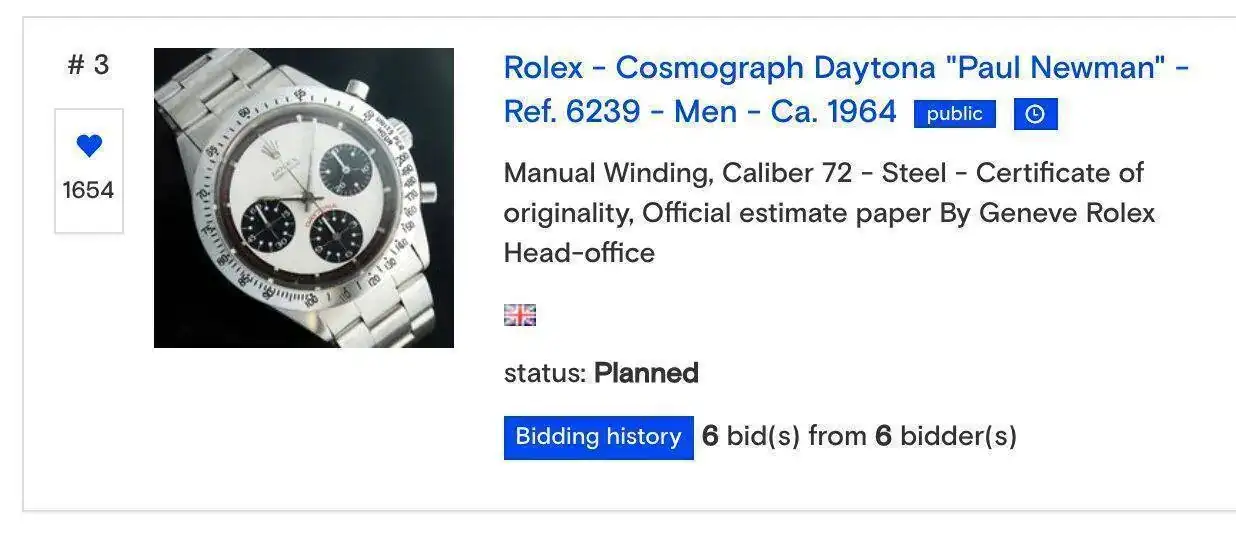Click the "Manual Winding, Caliber 72" description text
This screenshot has height=534, width=1236.
coord(678,173)
